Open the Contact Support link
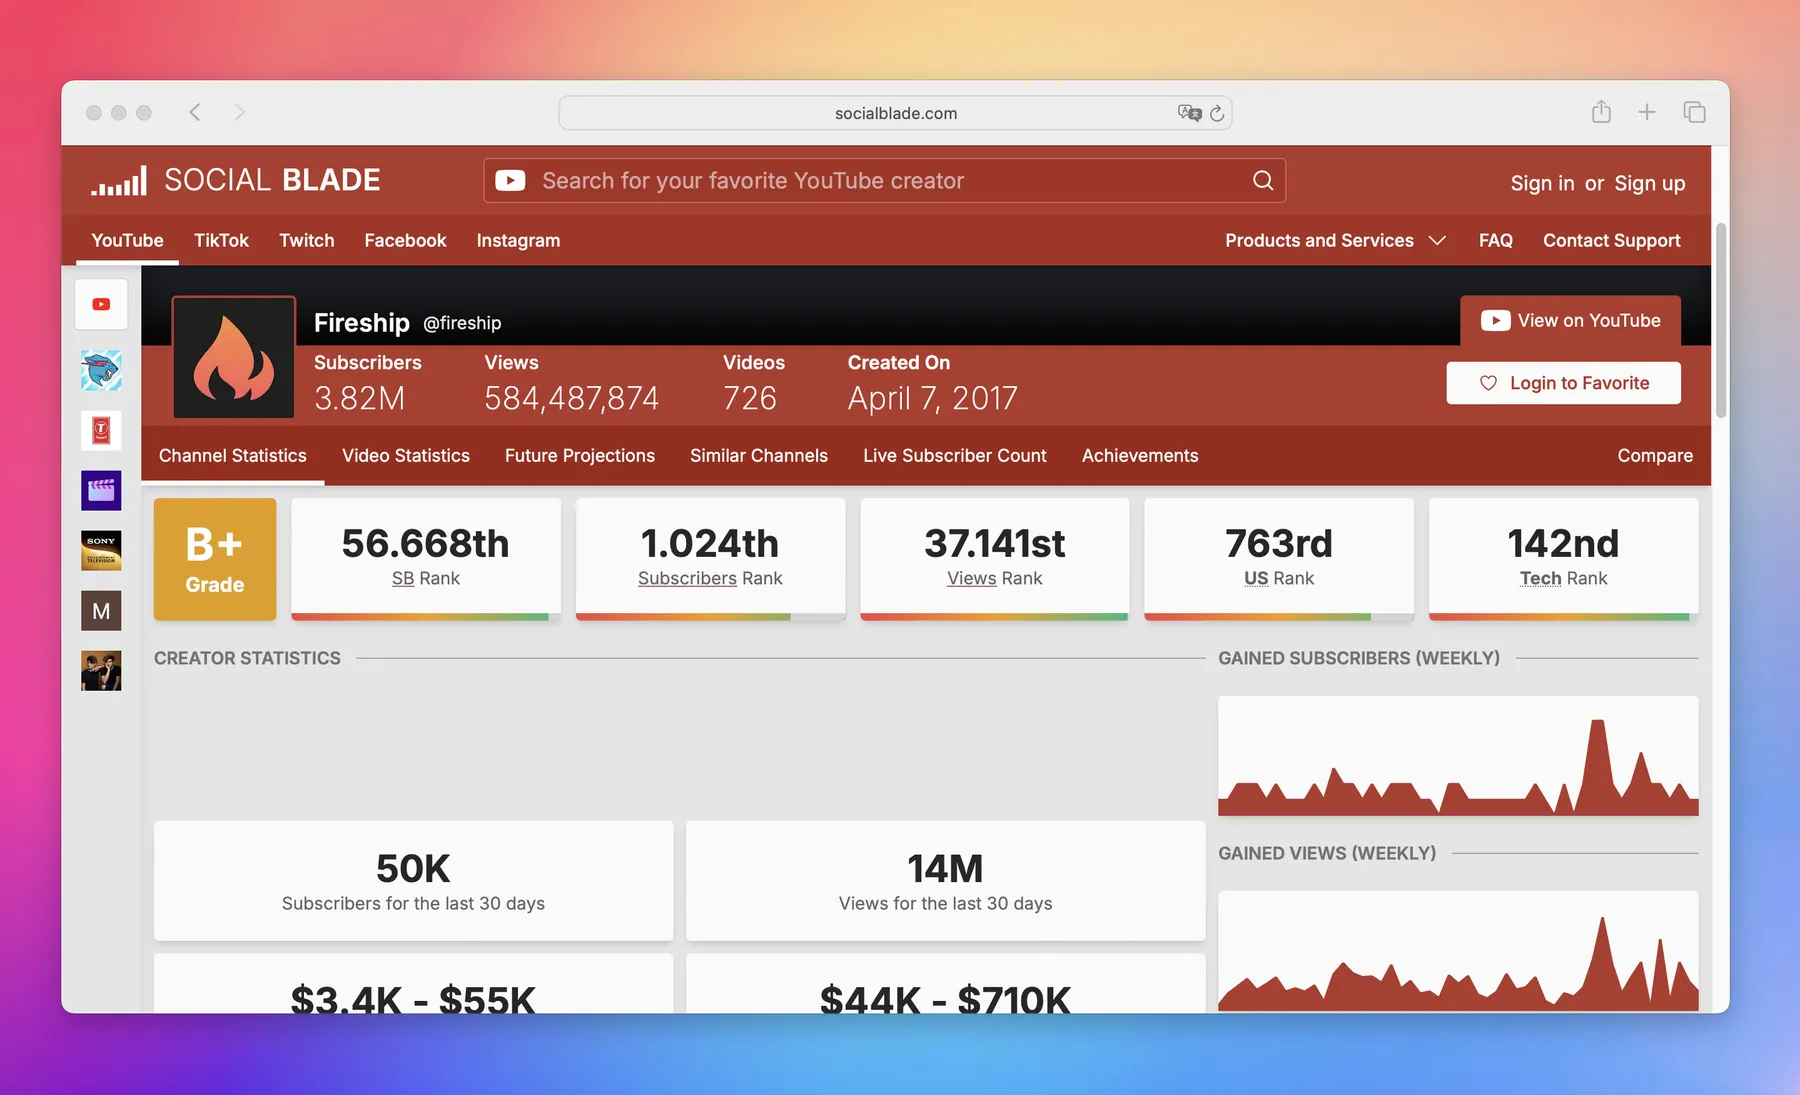Screen dimensions: 1800x1095 tap(1611, 241)
